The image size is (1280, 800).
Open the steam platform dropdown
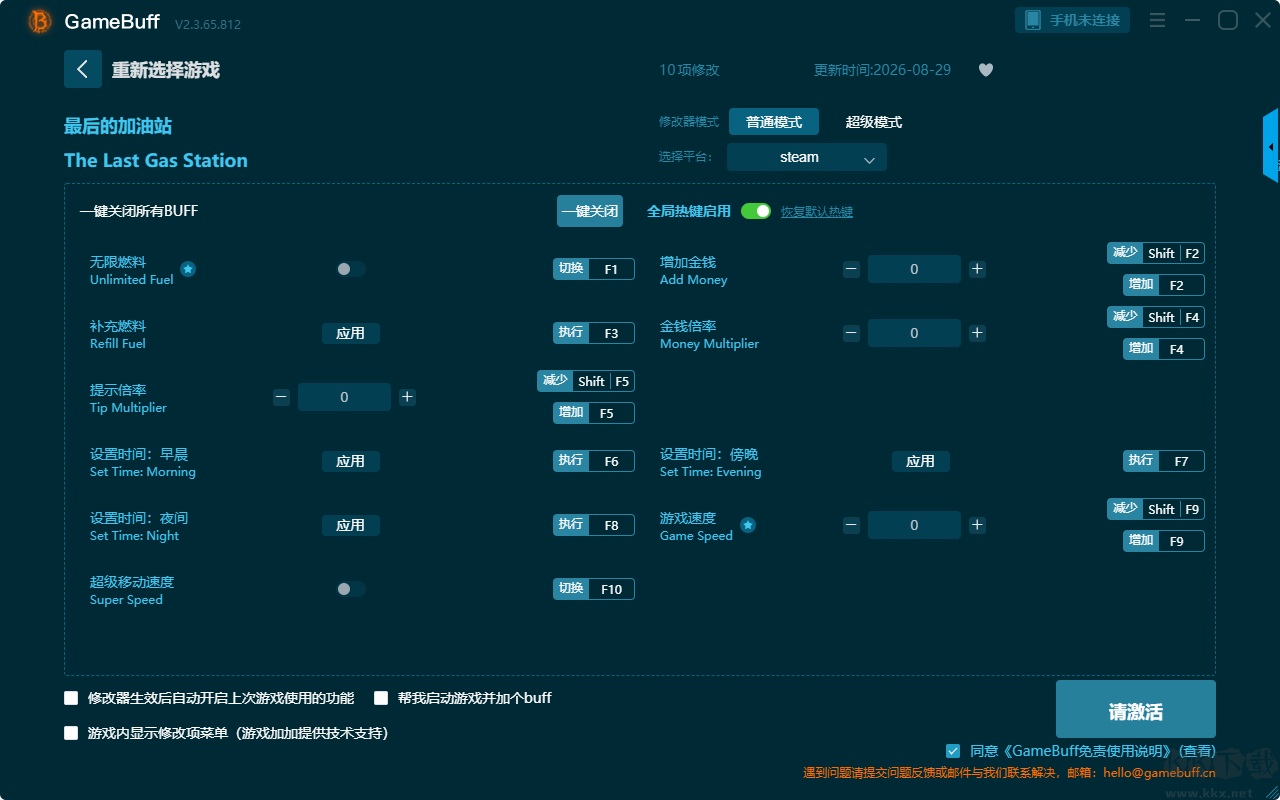tap(807, 157)
